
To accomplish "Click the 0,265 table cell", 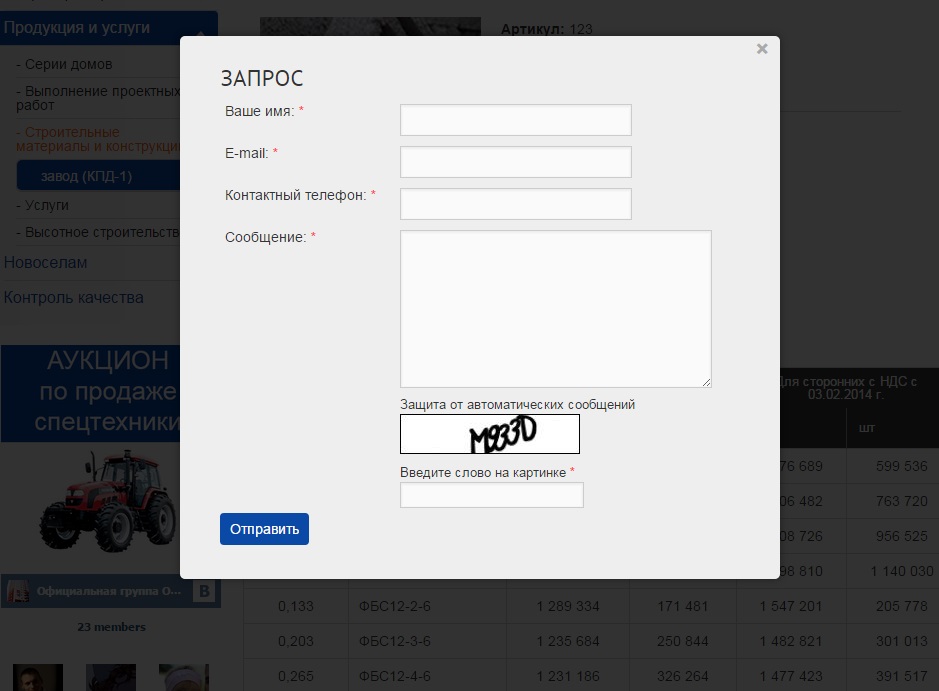I will (296, 676).
